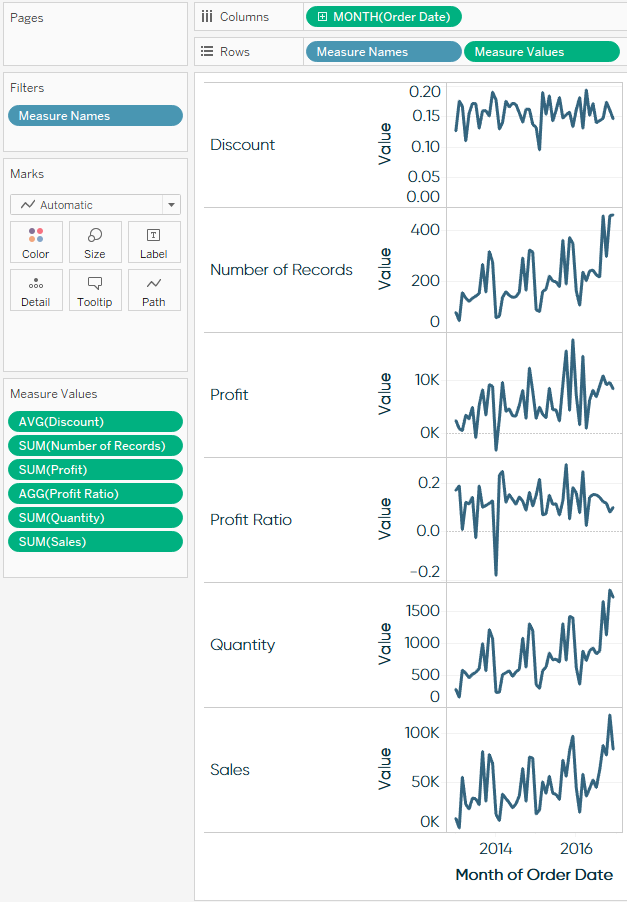Select the AGG(Profit Ratio) green pill
Viewport: 627px width, 902px height.
[95, 493]
